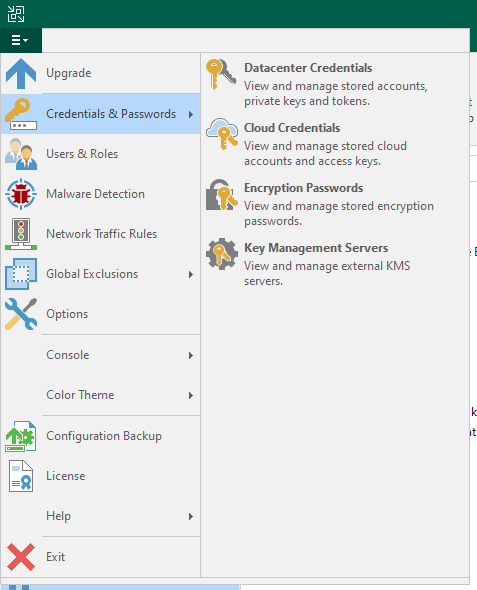Expand the Global Exclusions submenu arrow
Viewport: 477px width, 590px height.
coord(191,274)
